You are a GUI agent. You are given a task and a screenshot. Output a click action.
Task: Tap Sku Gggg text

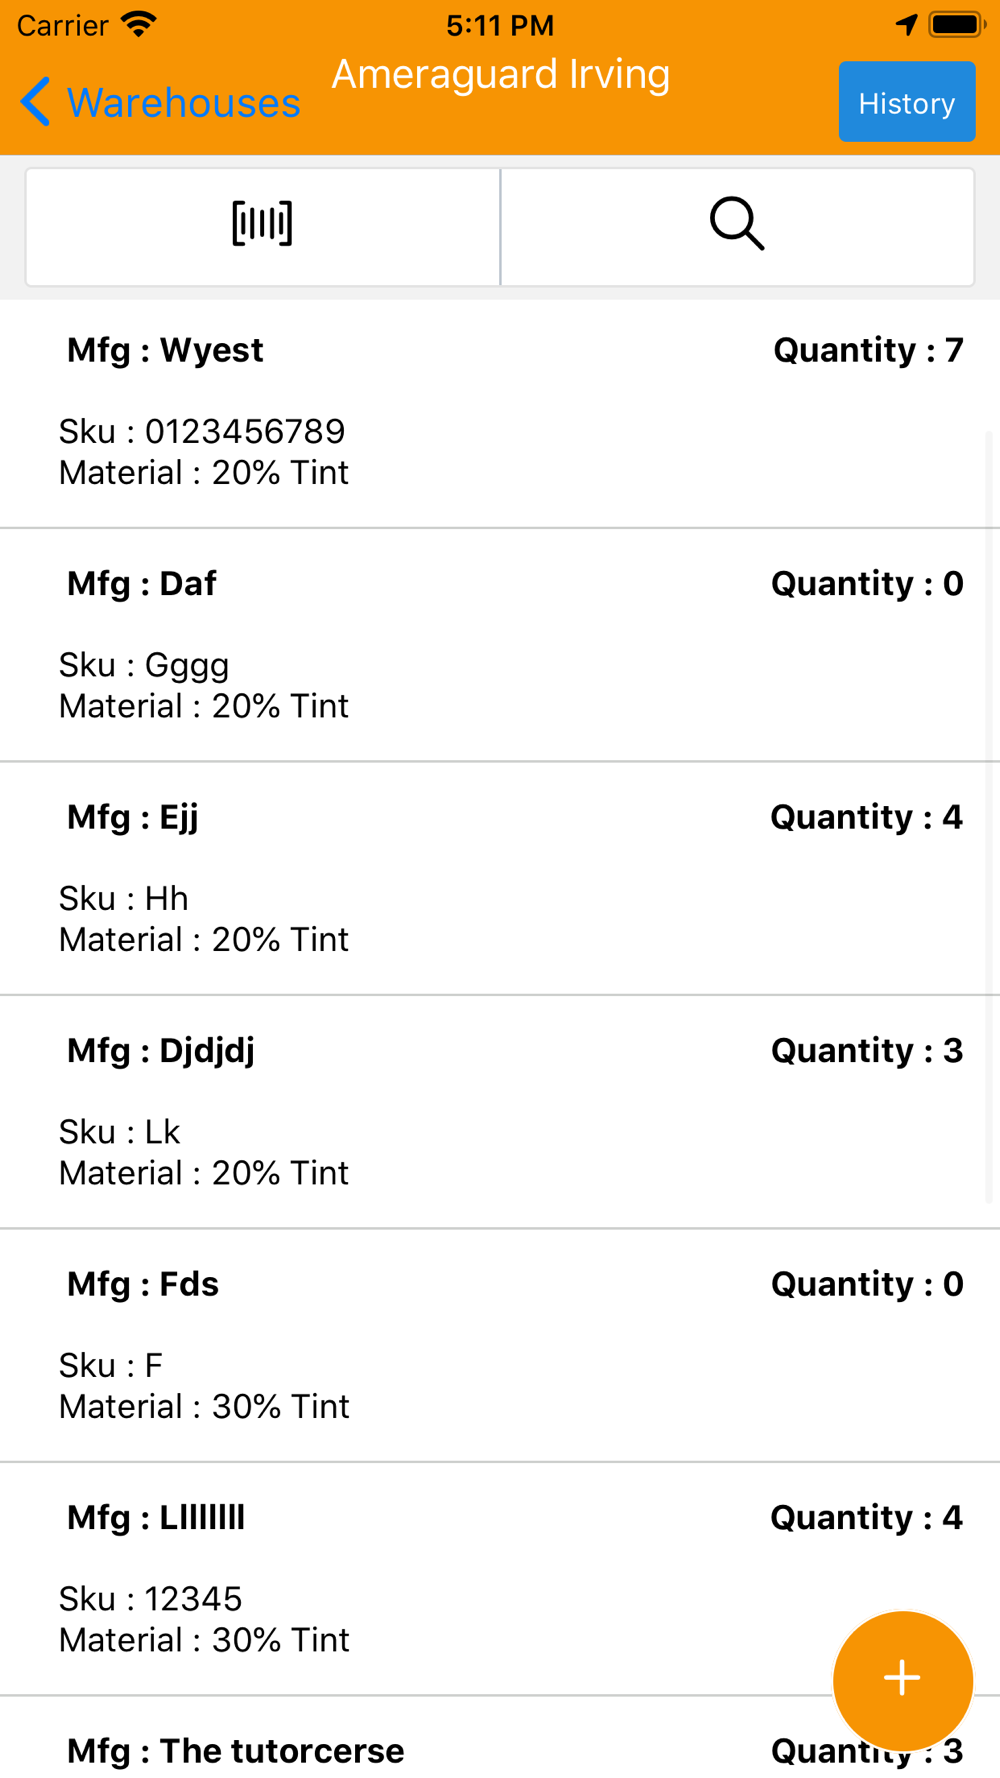click(x=144, y=665)
